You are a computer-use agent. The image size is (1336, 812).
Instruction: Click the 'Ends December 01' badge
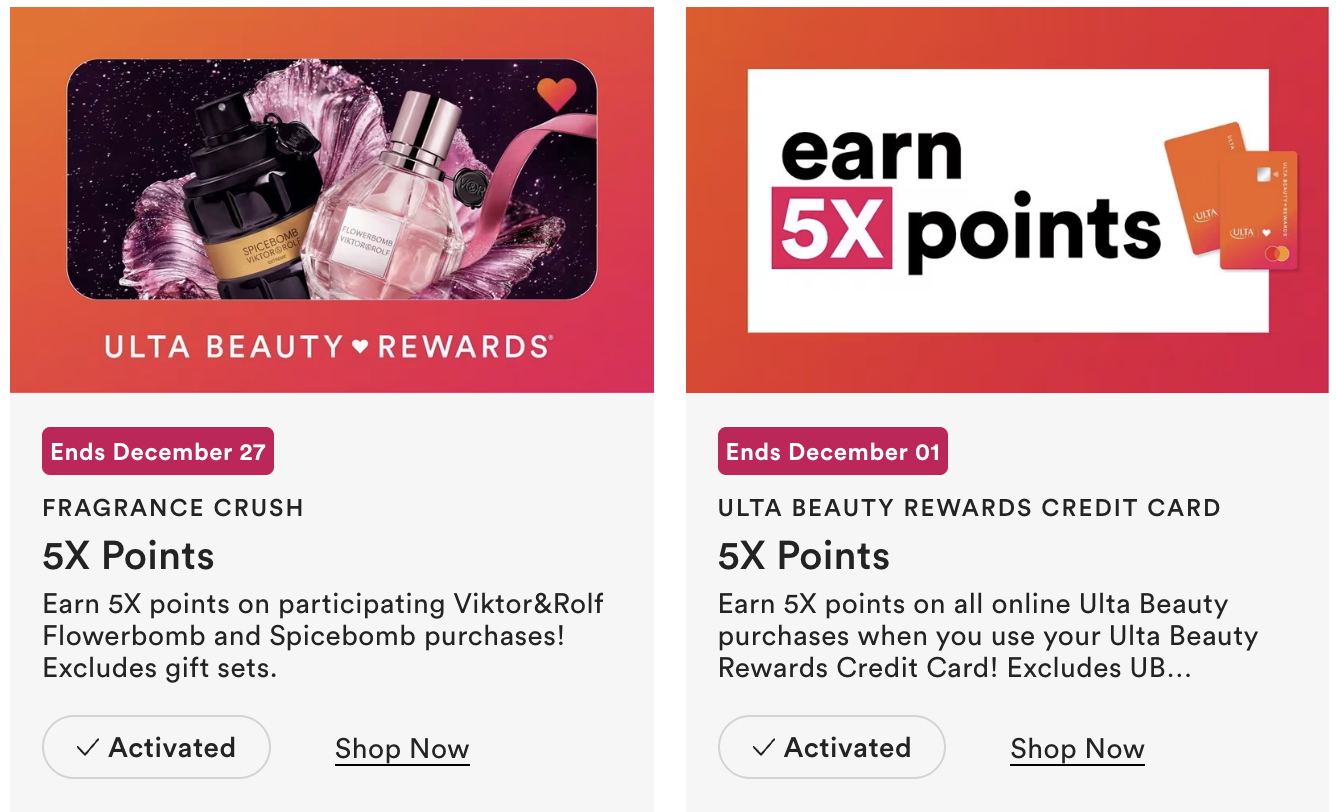pos(833,452)
